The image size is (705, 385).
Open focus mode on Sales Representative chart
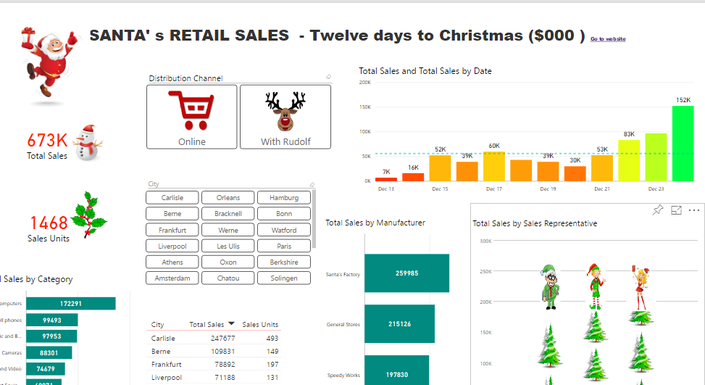pos(676,210)
